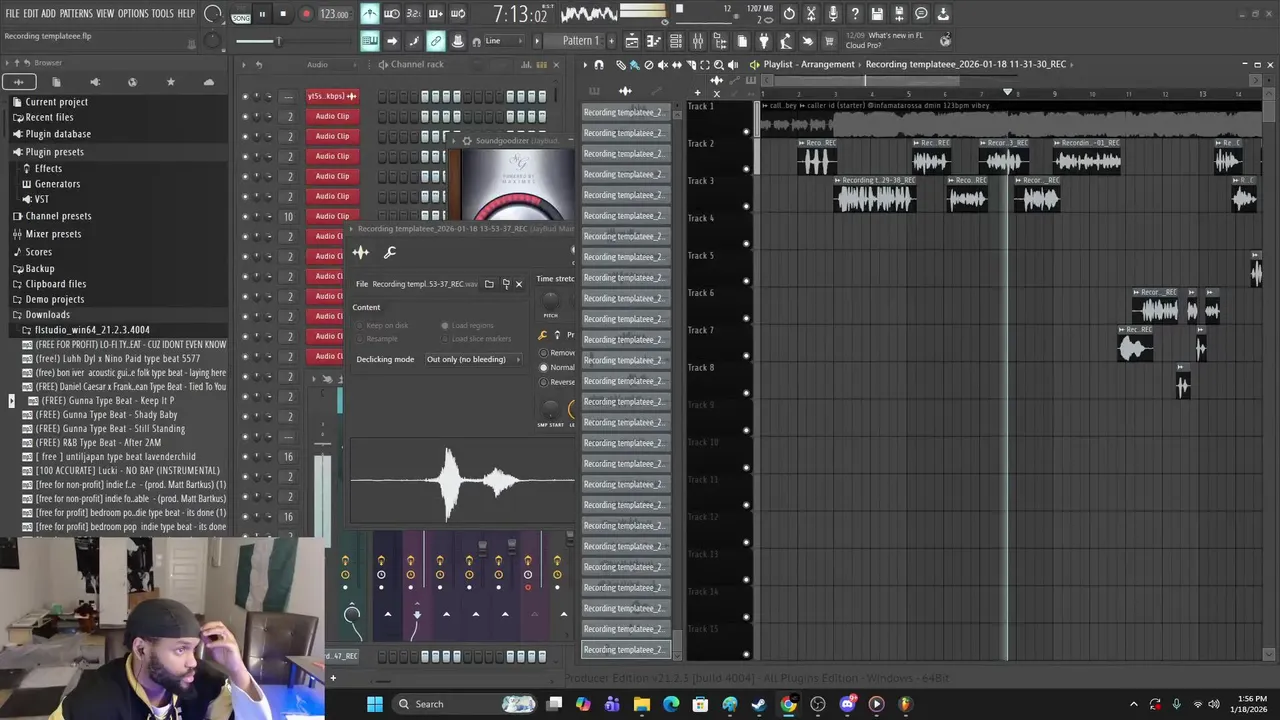Screen dimensions: 1280x720
Task: Open the View browser icon in toolbar
Action: pos(720,41)
